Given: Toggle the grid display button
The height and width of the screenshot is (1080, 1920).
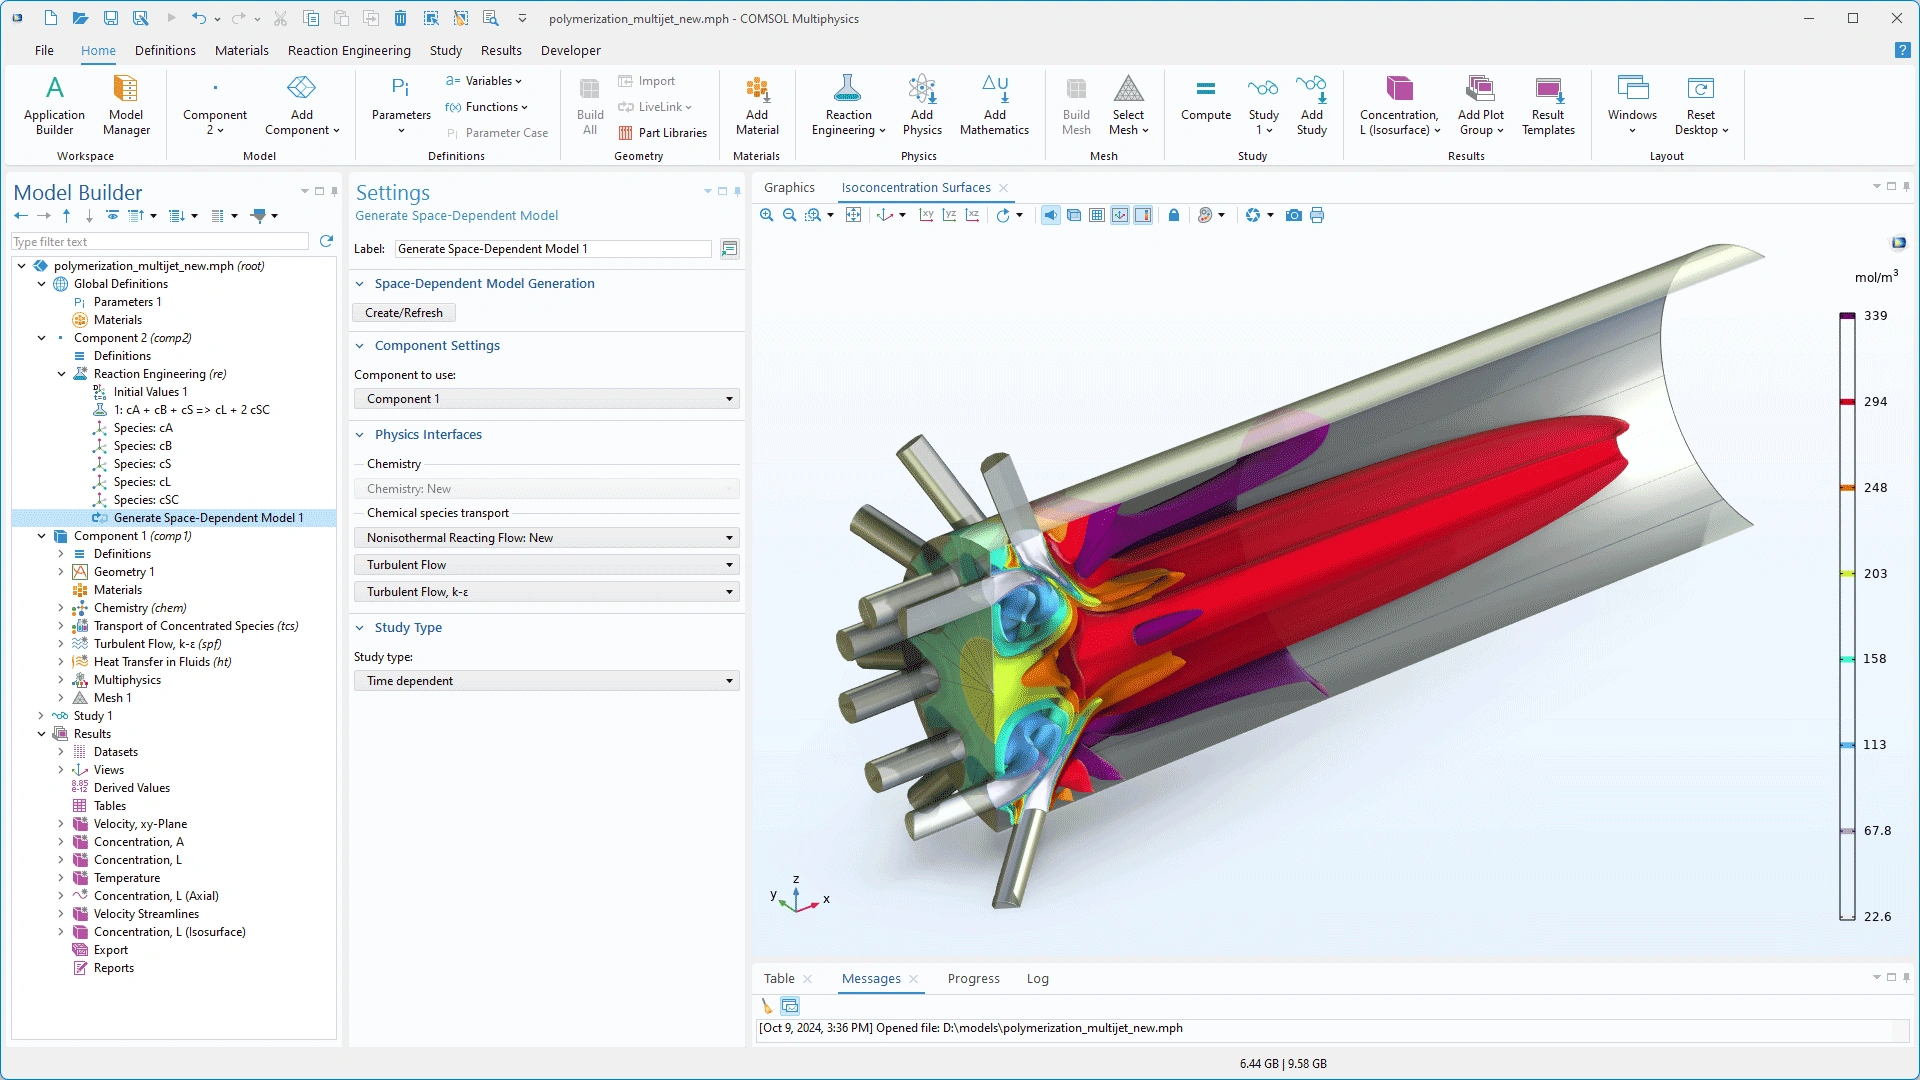Looking at the screenshot, I should coord(1097,215).
